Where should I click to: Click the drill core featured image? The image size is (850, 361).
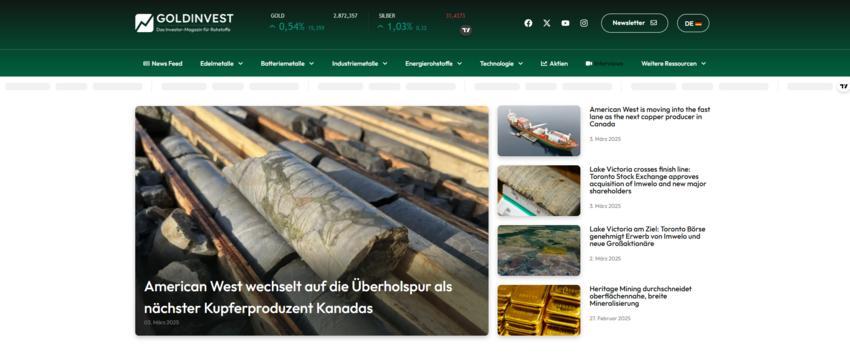coord(312,220)
